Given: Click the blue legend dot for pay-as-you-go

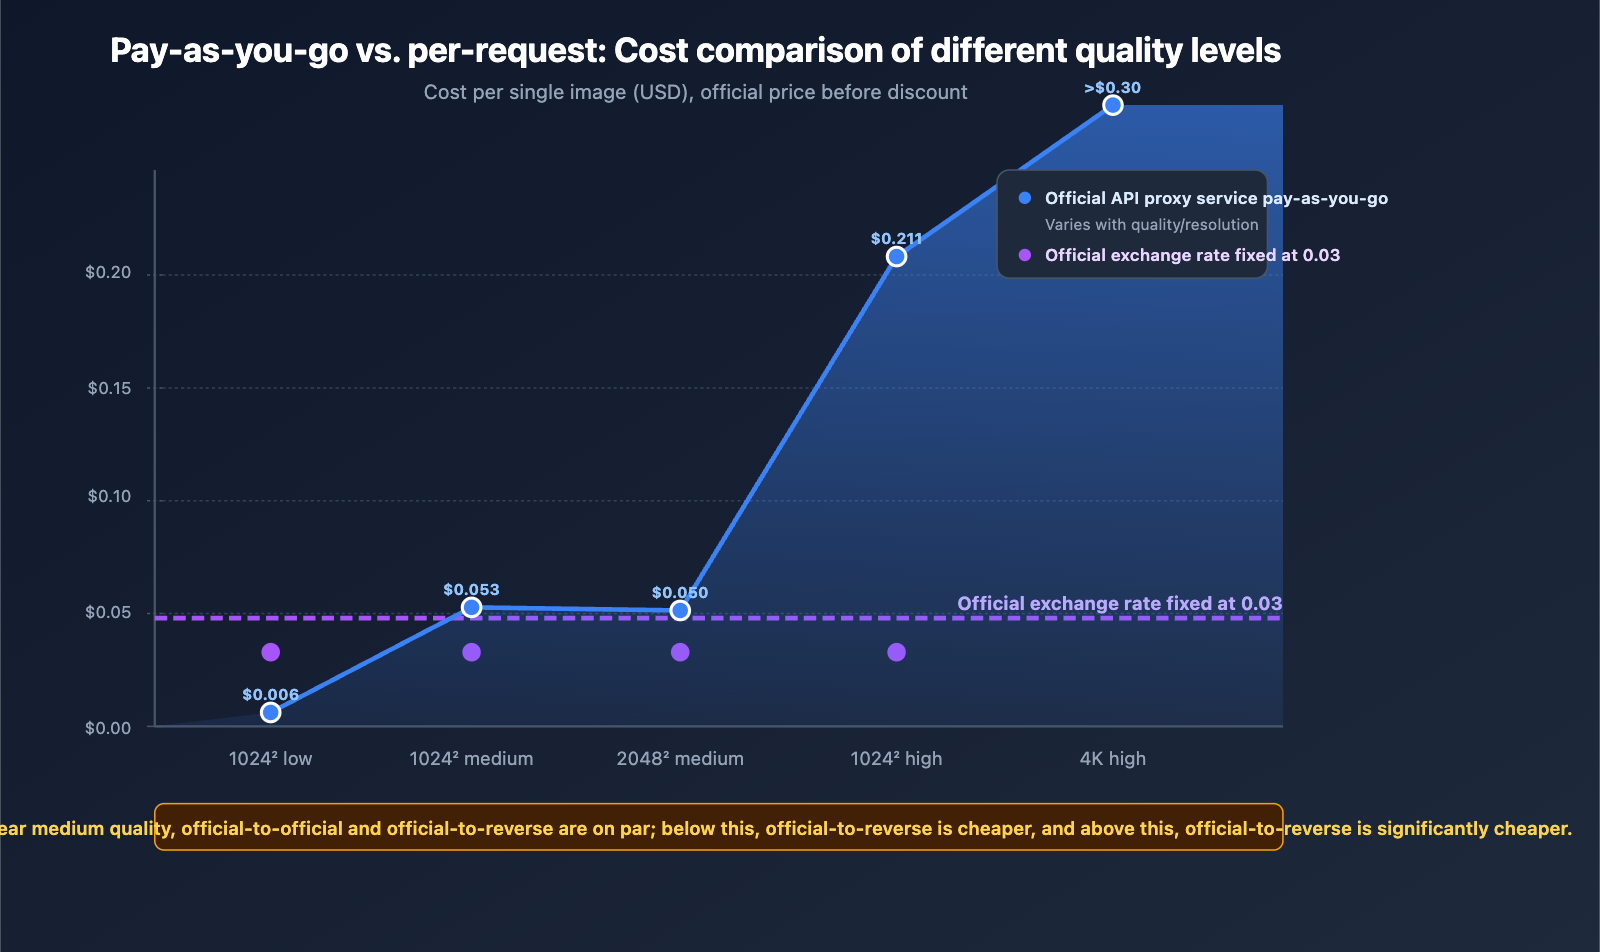Looking at the screenshot, I should pos(1024,198).
